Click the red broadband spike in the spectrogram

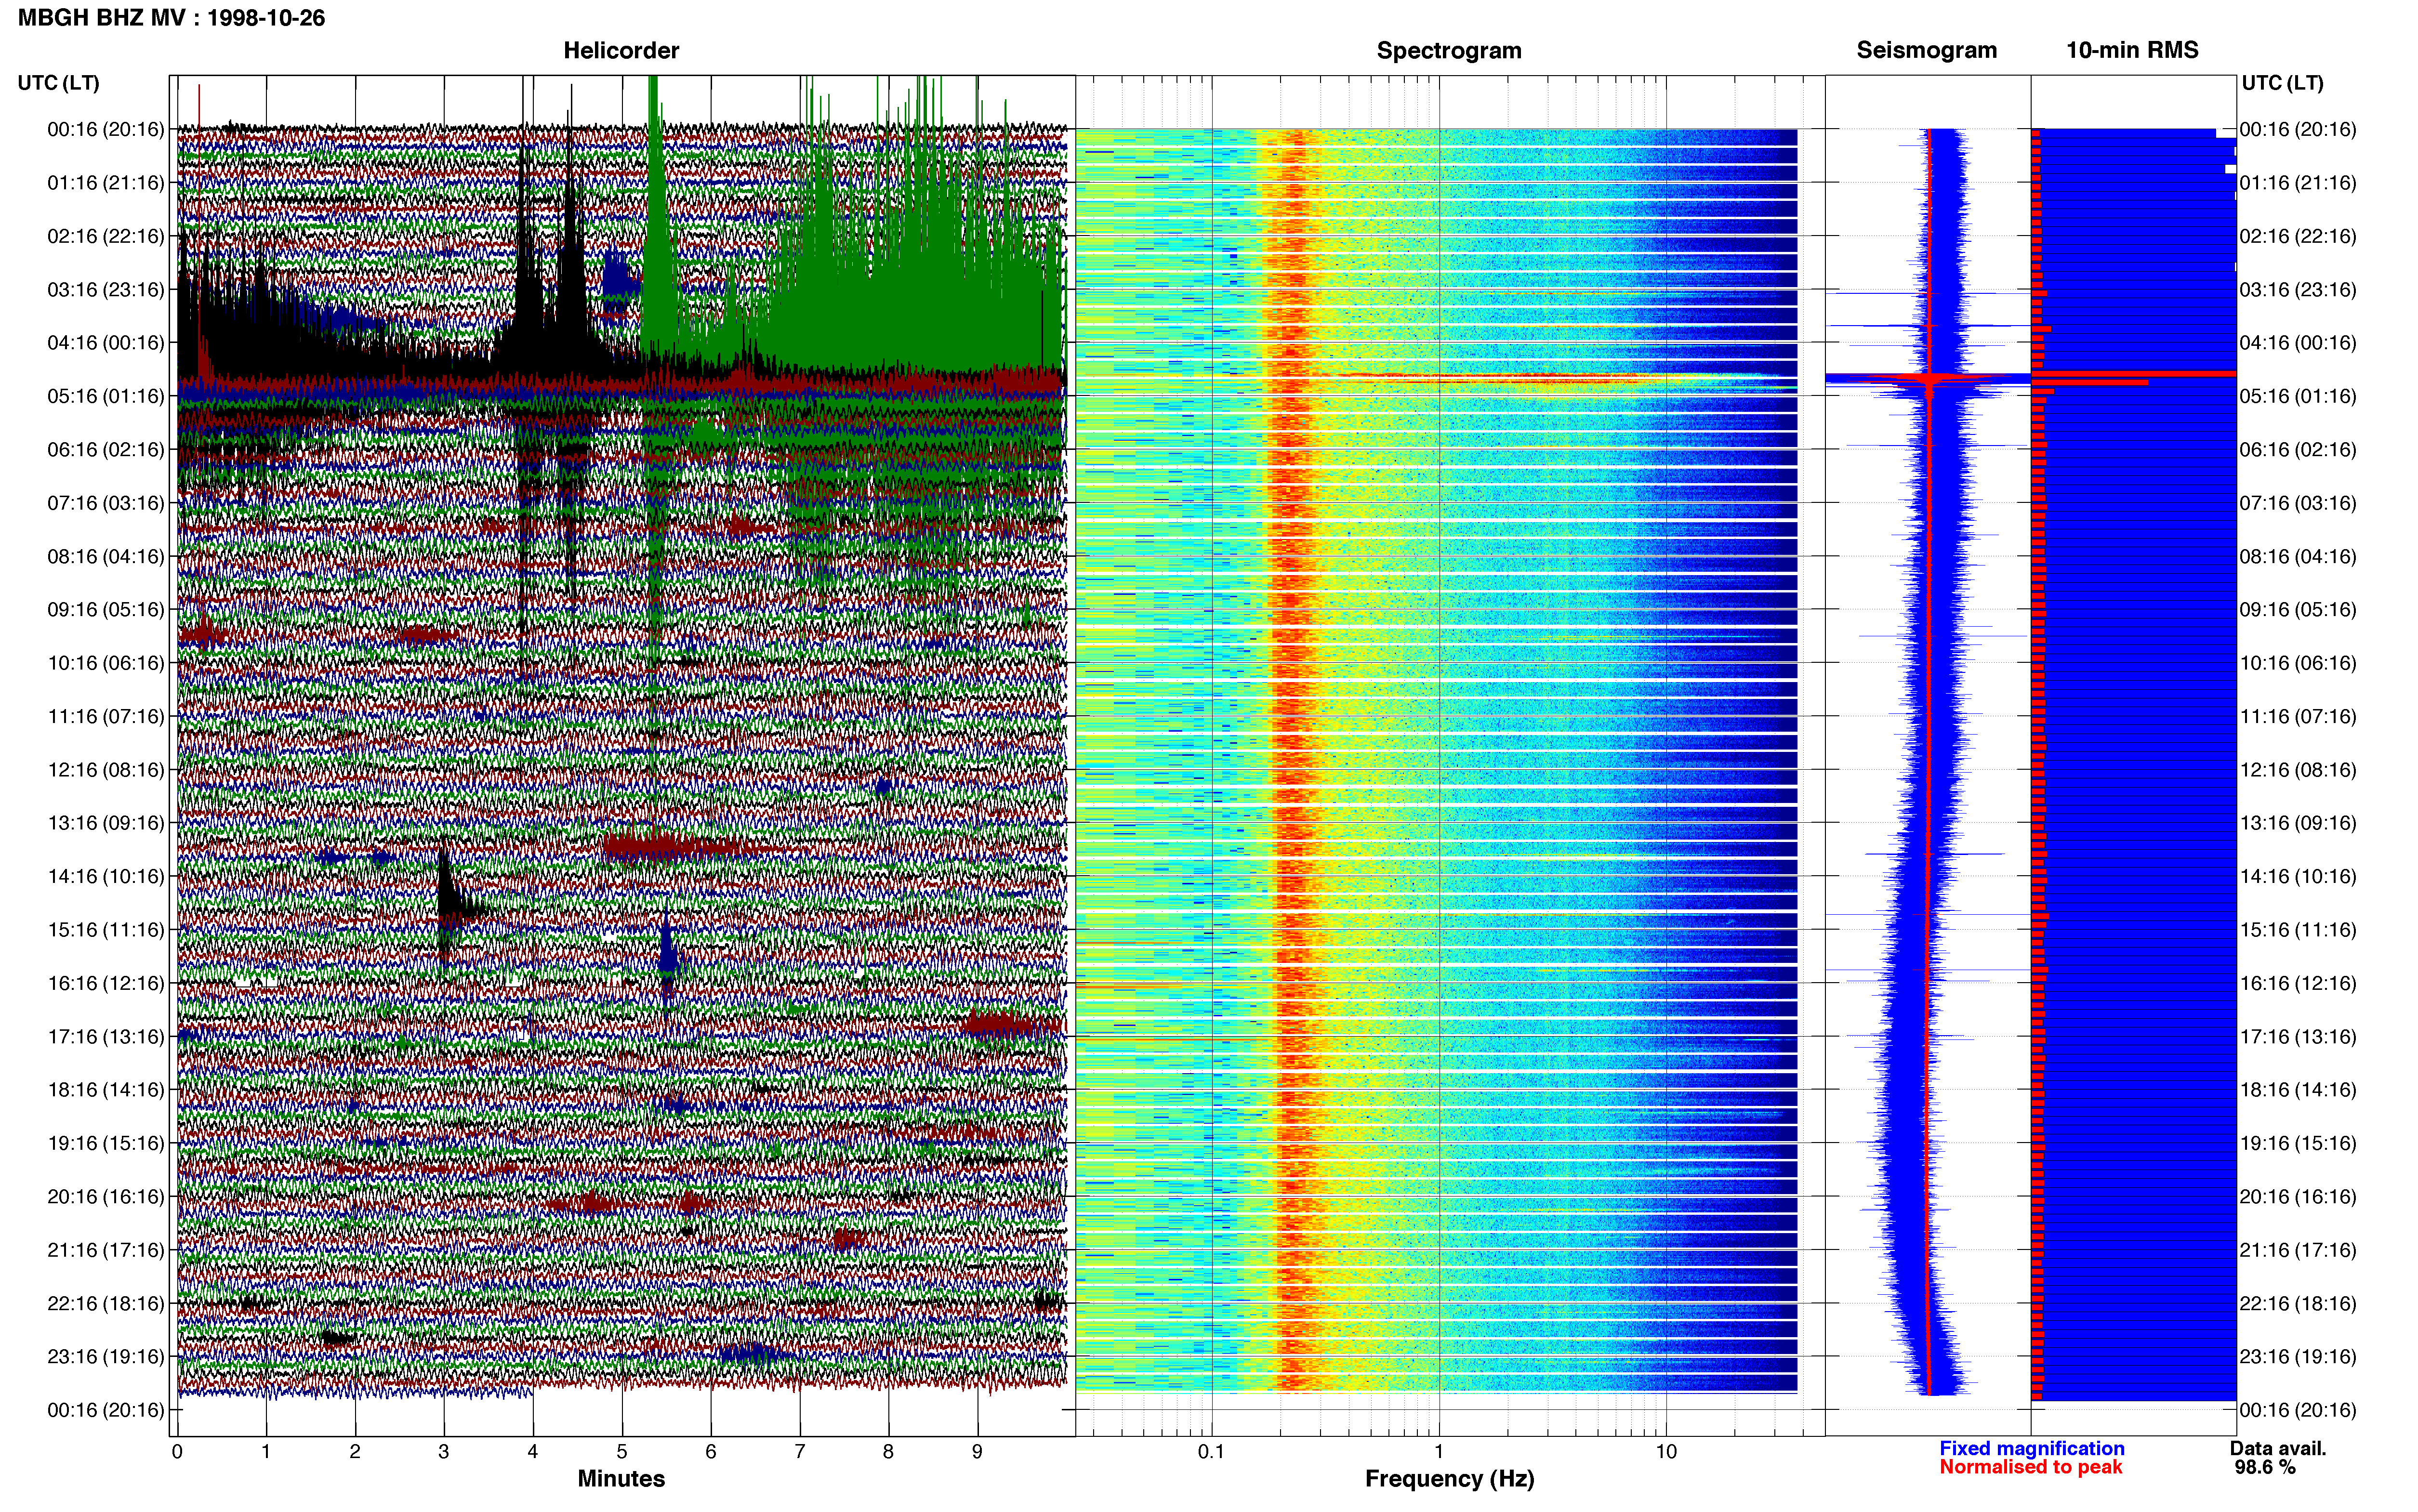pos(1500,378)
